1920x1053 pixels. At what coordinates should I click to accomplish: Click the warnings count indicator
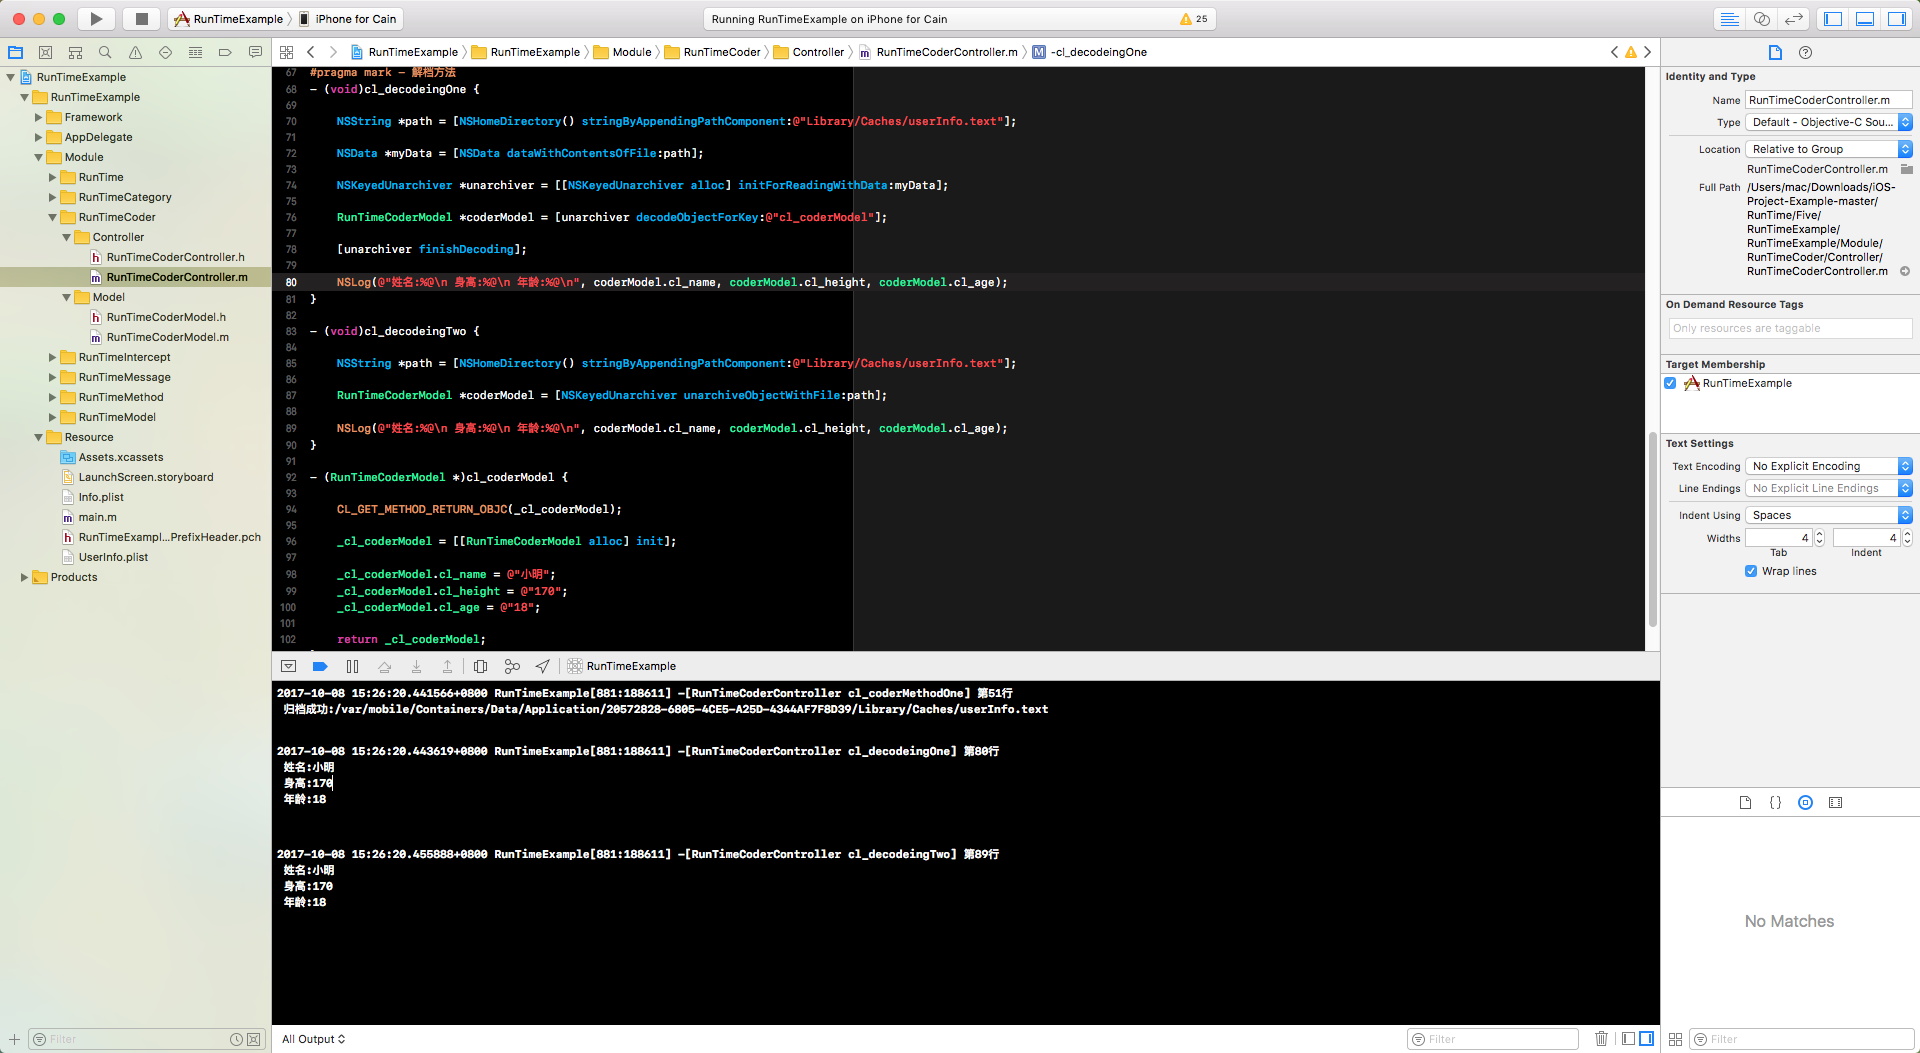(1194, 19)
